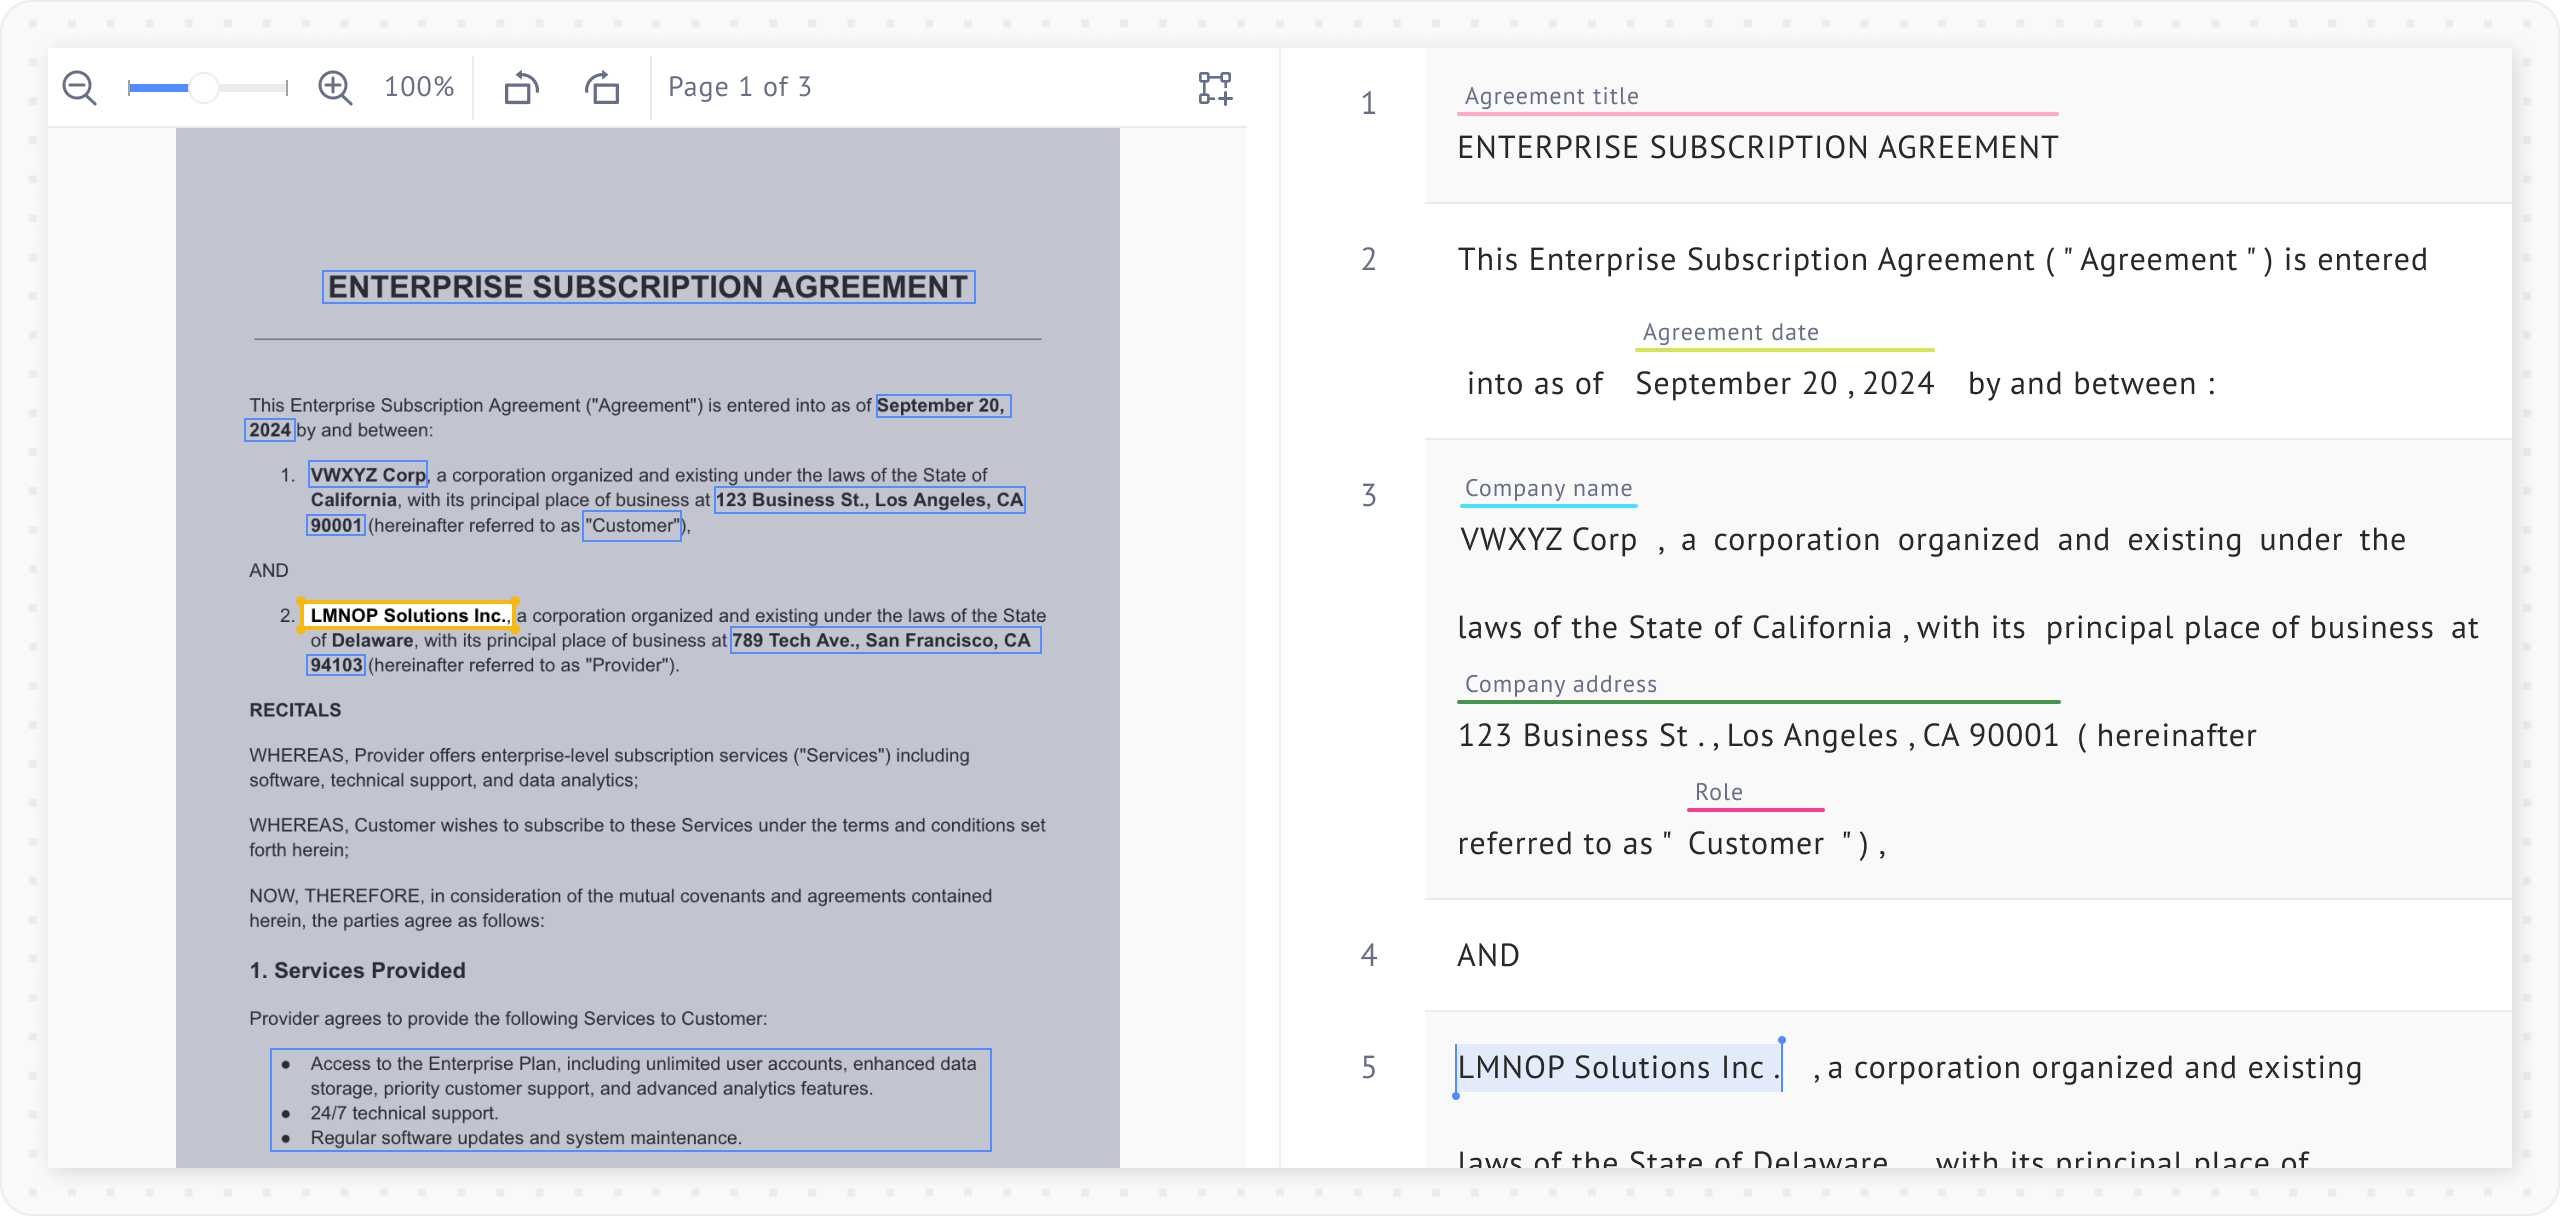Click the zoom out magnifier icon
Screen dimensions: 2560x1216
[x=79, y=88]
